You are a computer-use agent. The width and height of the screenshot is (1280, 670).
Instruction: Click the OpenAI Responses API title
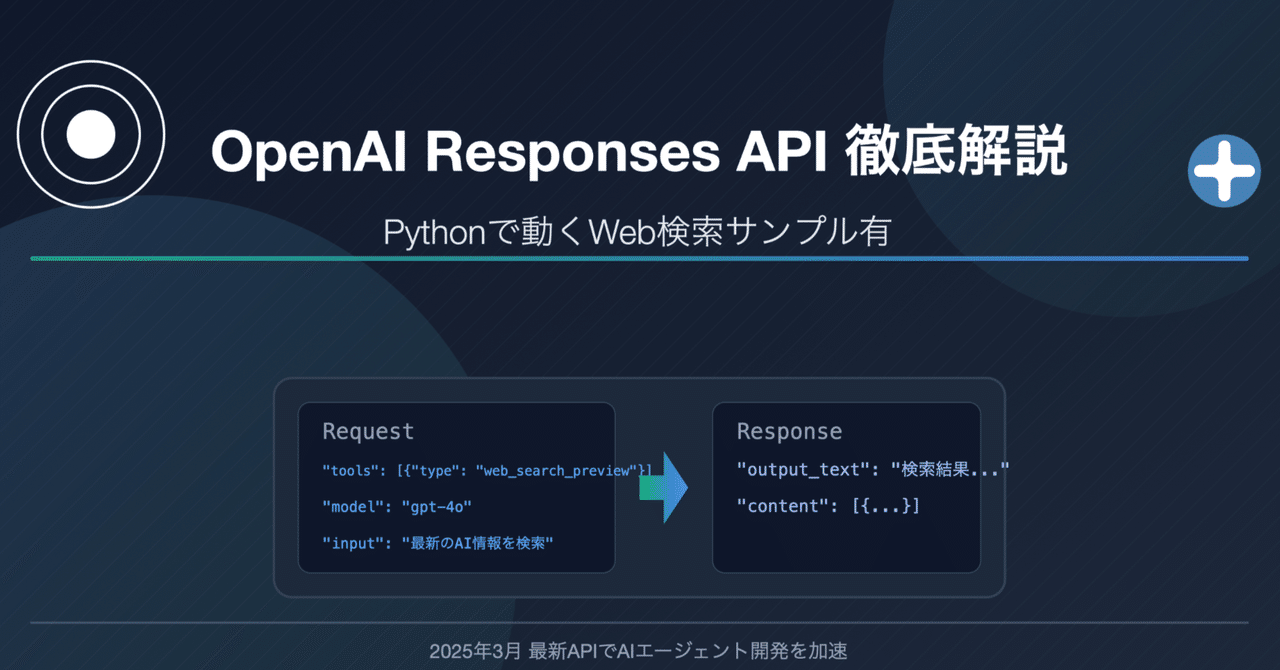click(640, 152)
